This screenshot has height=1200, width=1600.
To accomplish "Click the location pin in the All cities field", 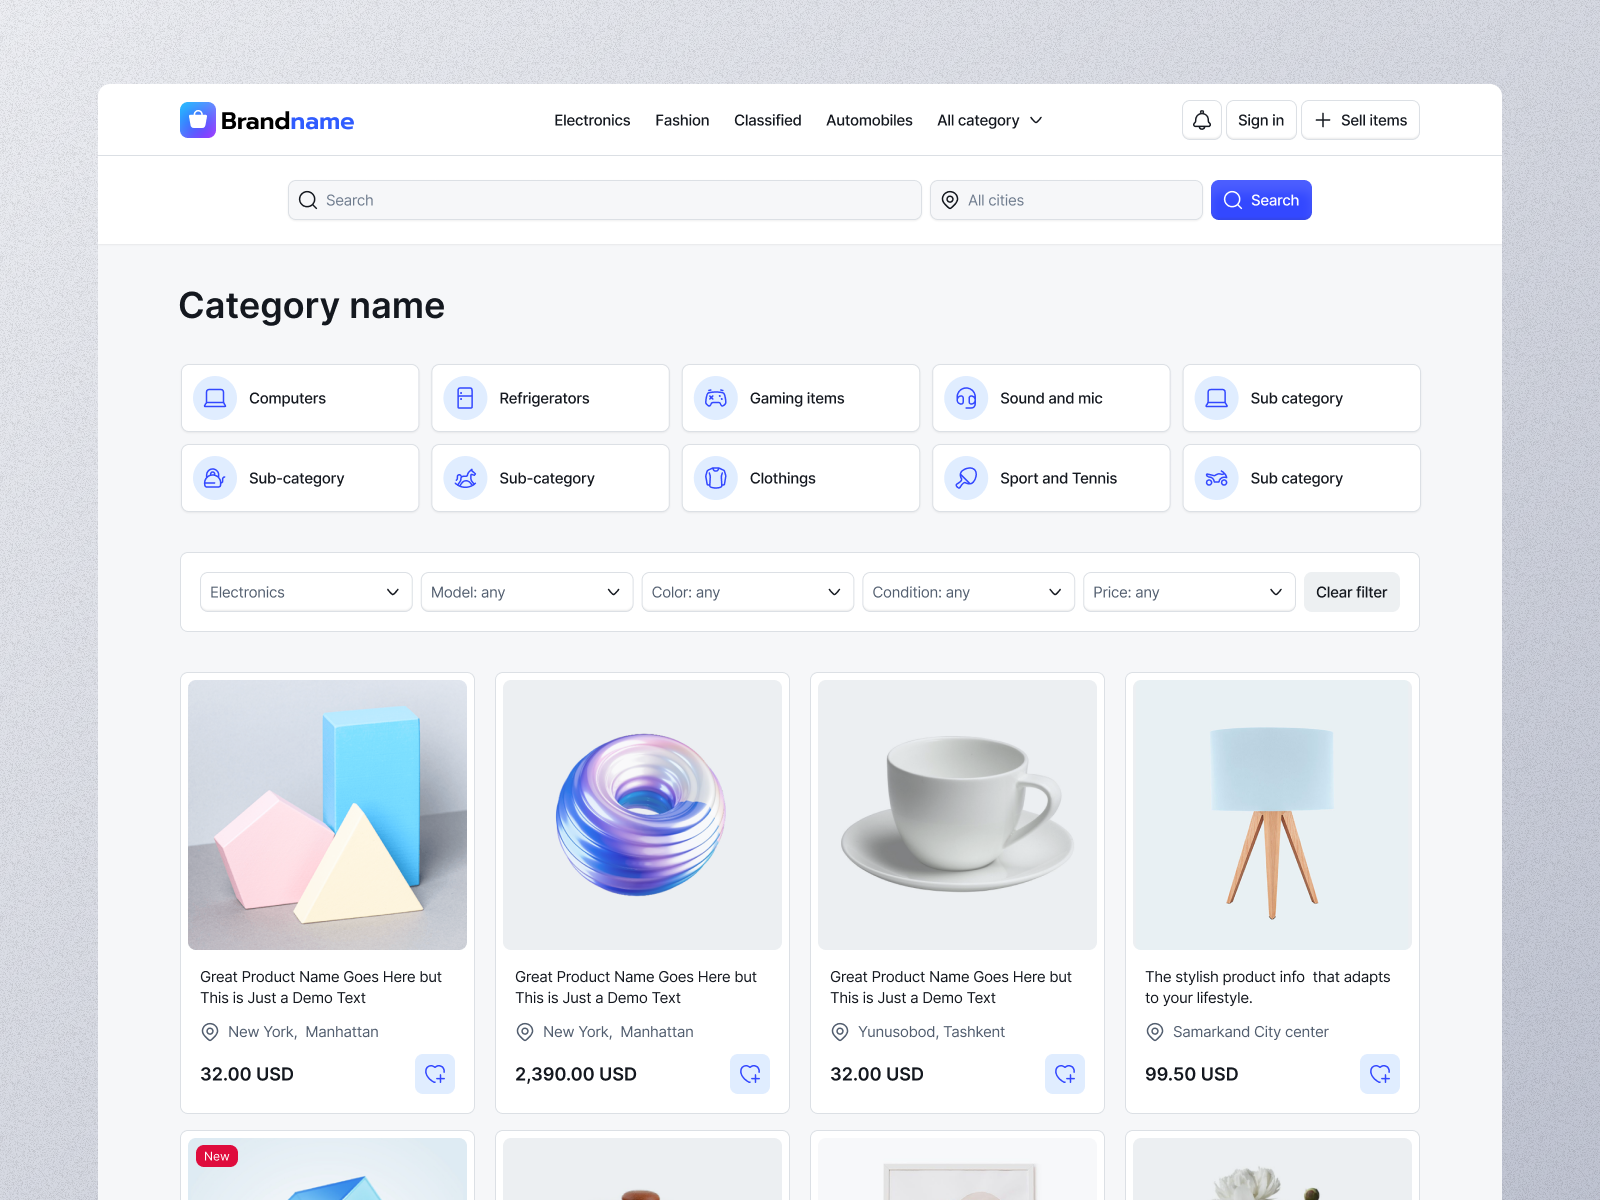I will (950, 200).
